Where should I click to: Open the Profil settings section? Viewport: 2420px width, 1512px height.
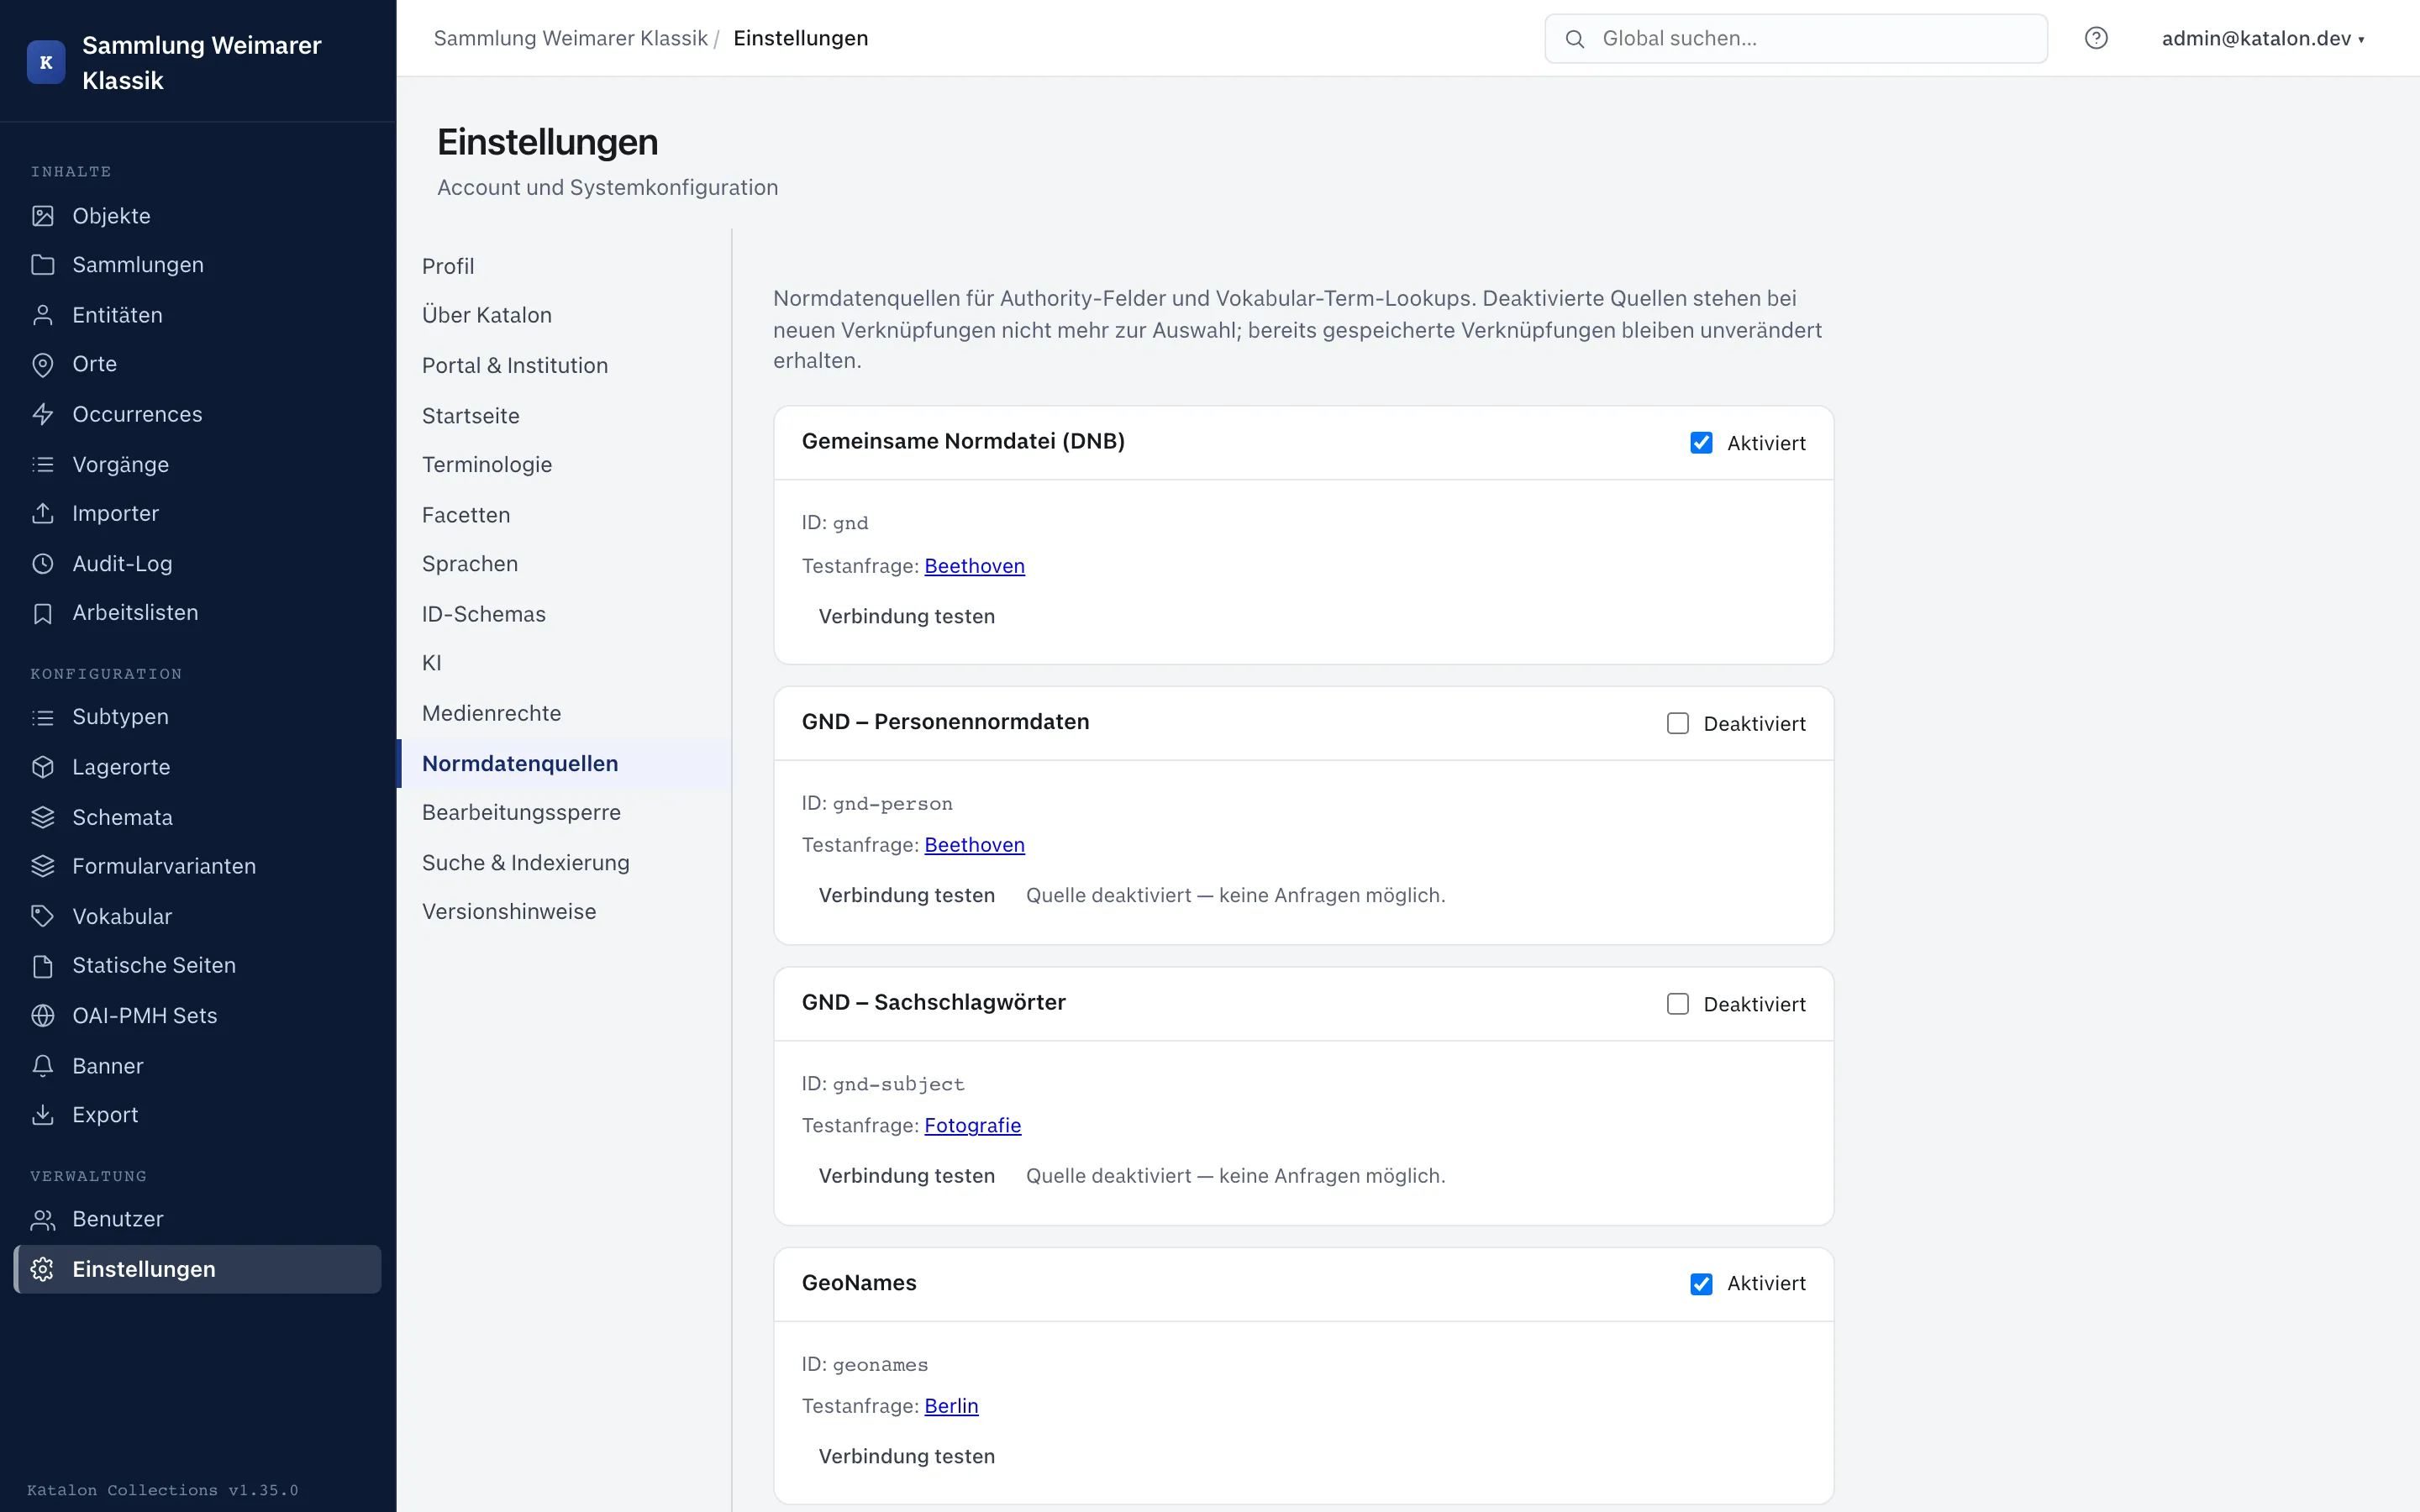[x=565, y=266]
